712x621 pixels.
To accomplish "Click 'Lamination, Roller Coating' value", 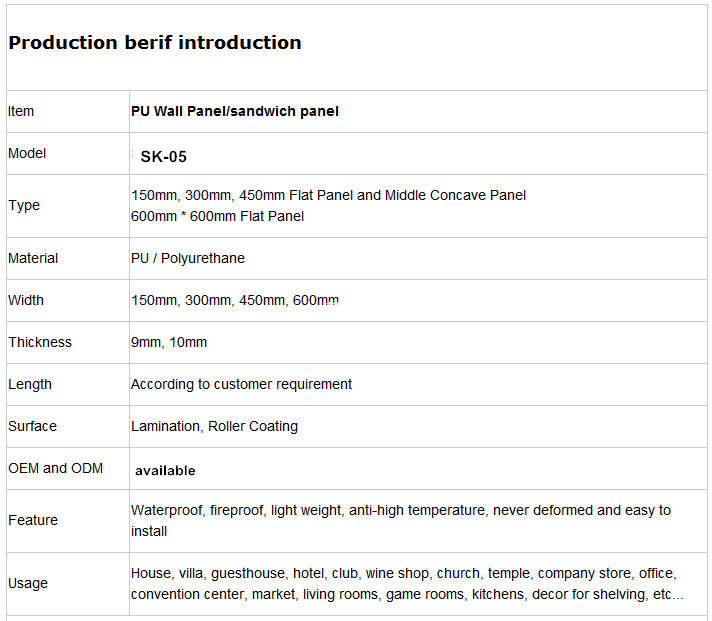I will [214, 426].
